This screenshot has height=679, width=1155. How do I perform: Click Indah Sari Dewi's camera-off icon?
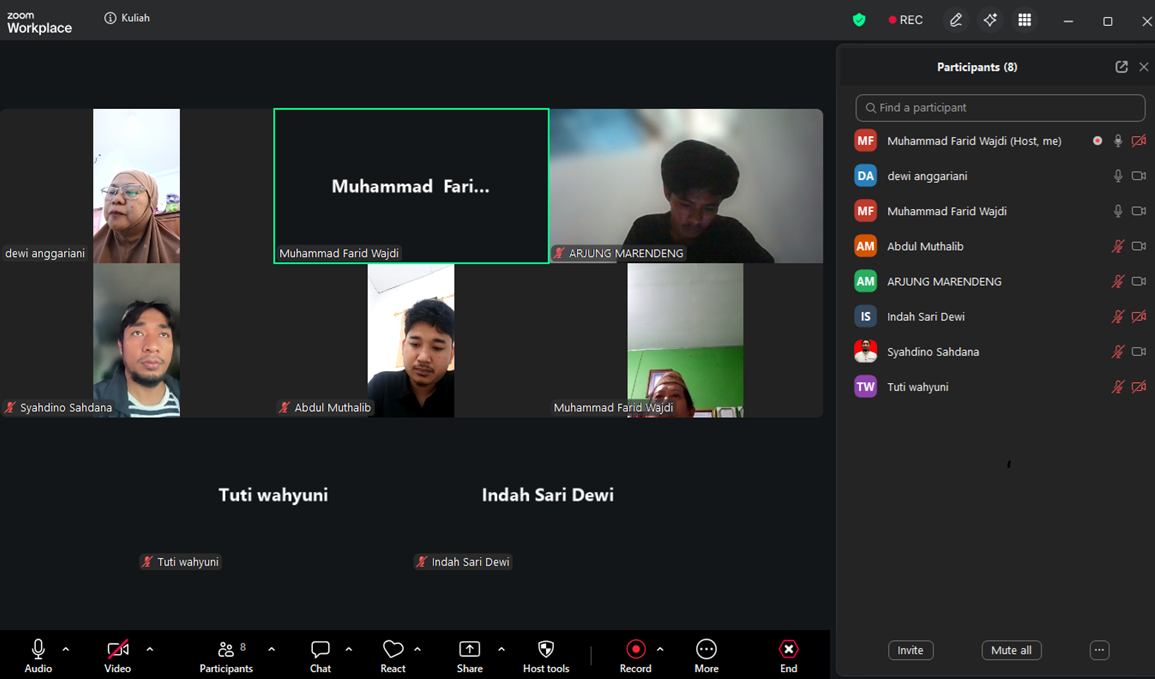click(x=1139, y=317)
